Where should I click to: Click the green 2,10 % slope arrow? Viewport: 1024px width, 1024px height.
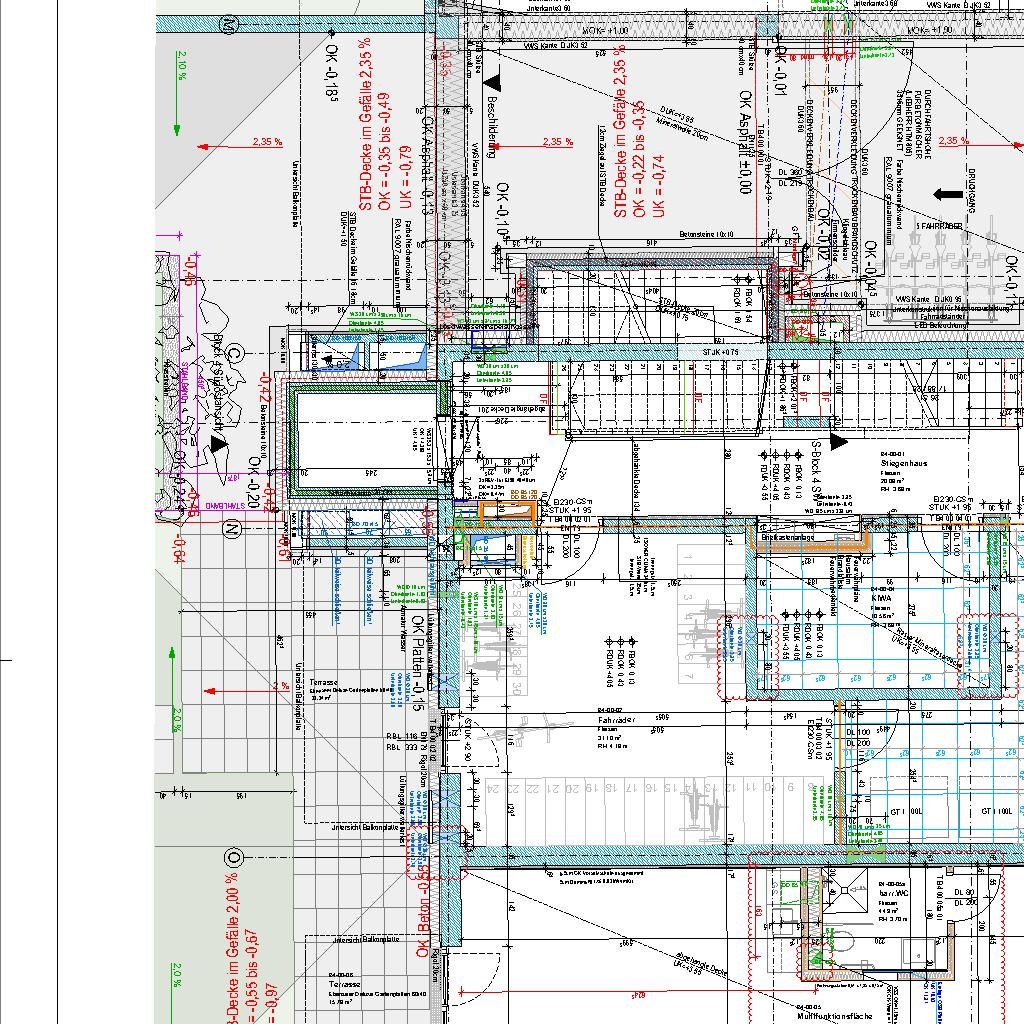[x=177, y=128]
